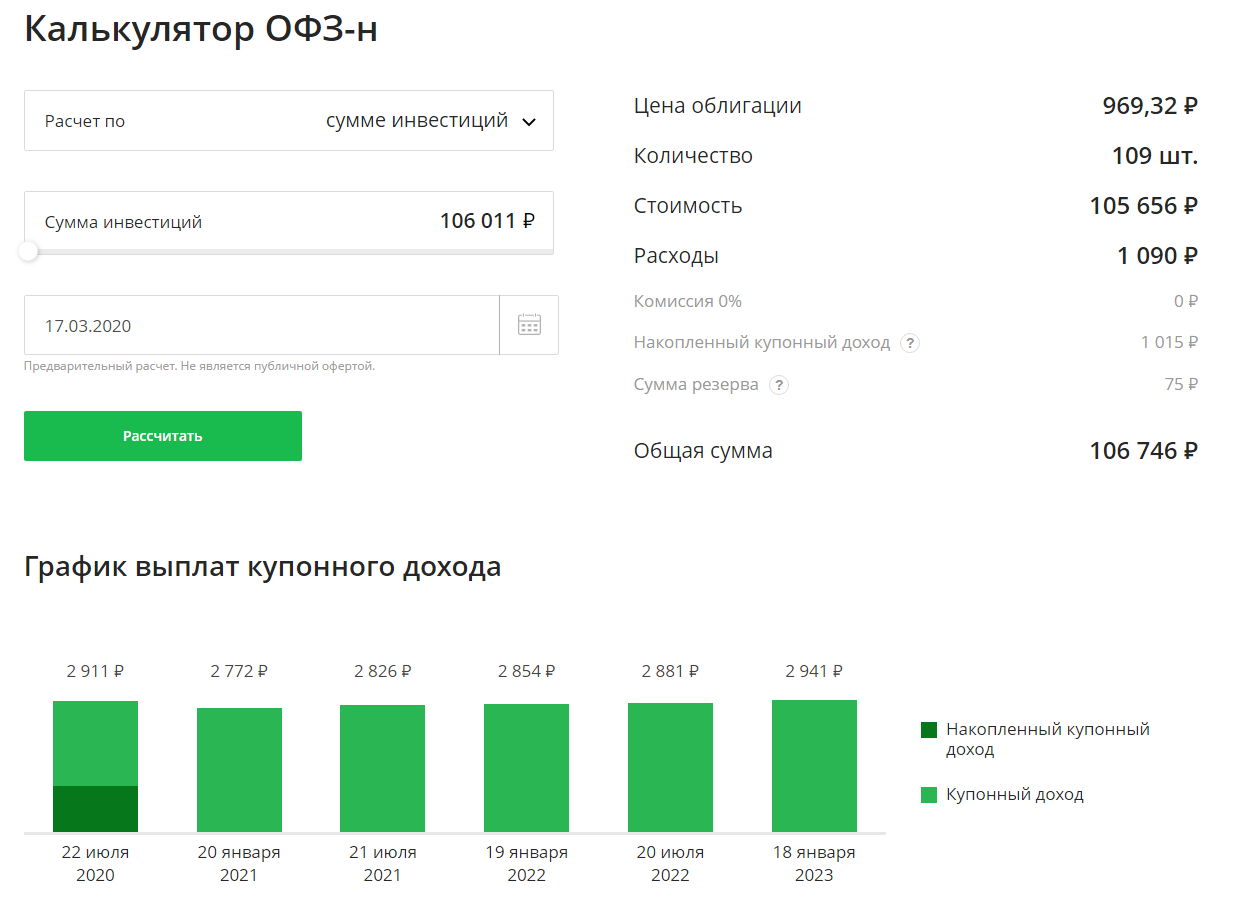
Task: Click dark green Накопленный купонный доход legend swatch
Action: (x=929, y=730)
